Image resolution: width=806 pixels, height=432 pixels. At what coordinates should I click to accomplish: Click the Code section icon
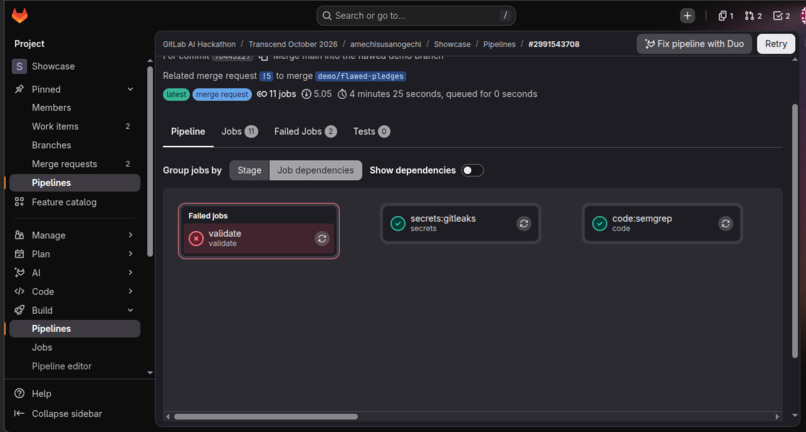tap(19, 291)
